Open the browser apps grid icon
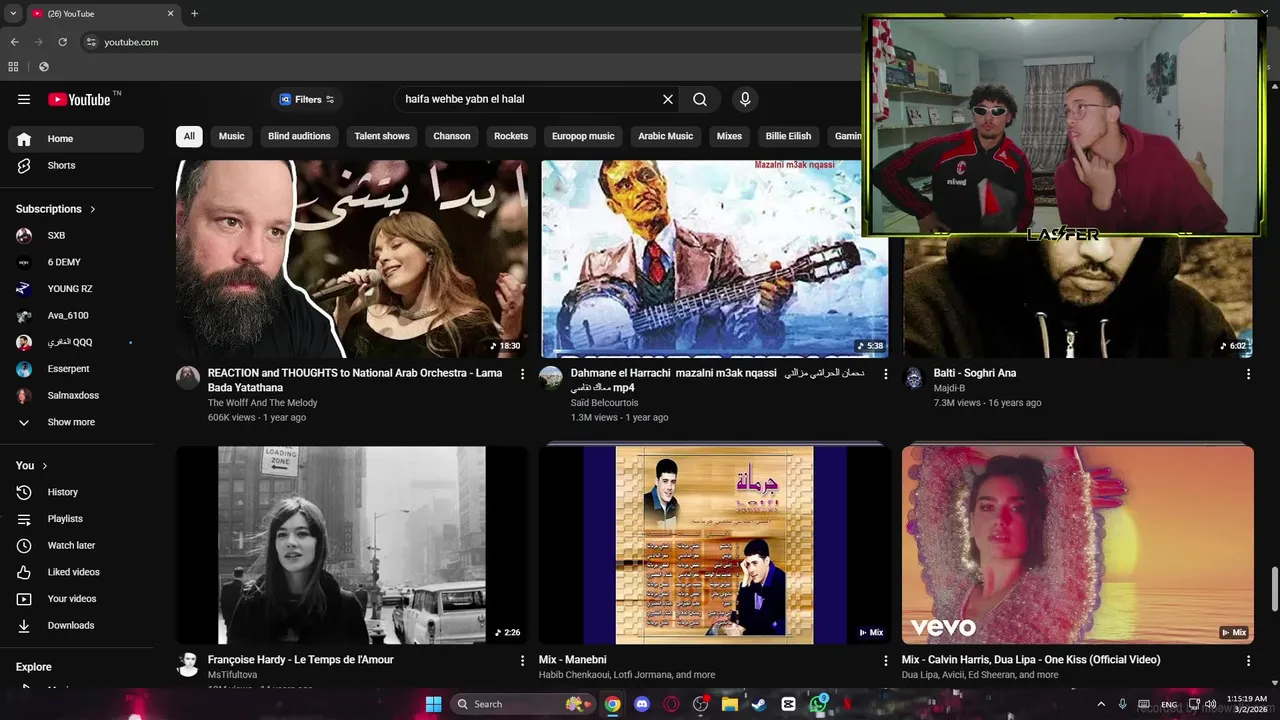 click(x=13, y=67)
